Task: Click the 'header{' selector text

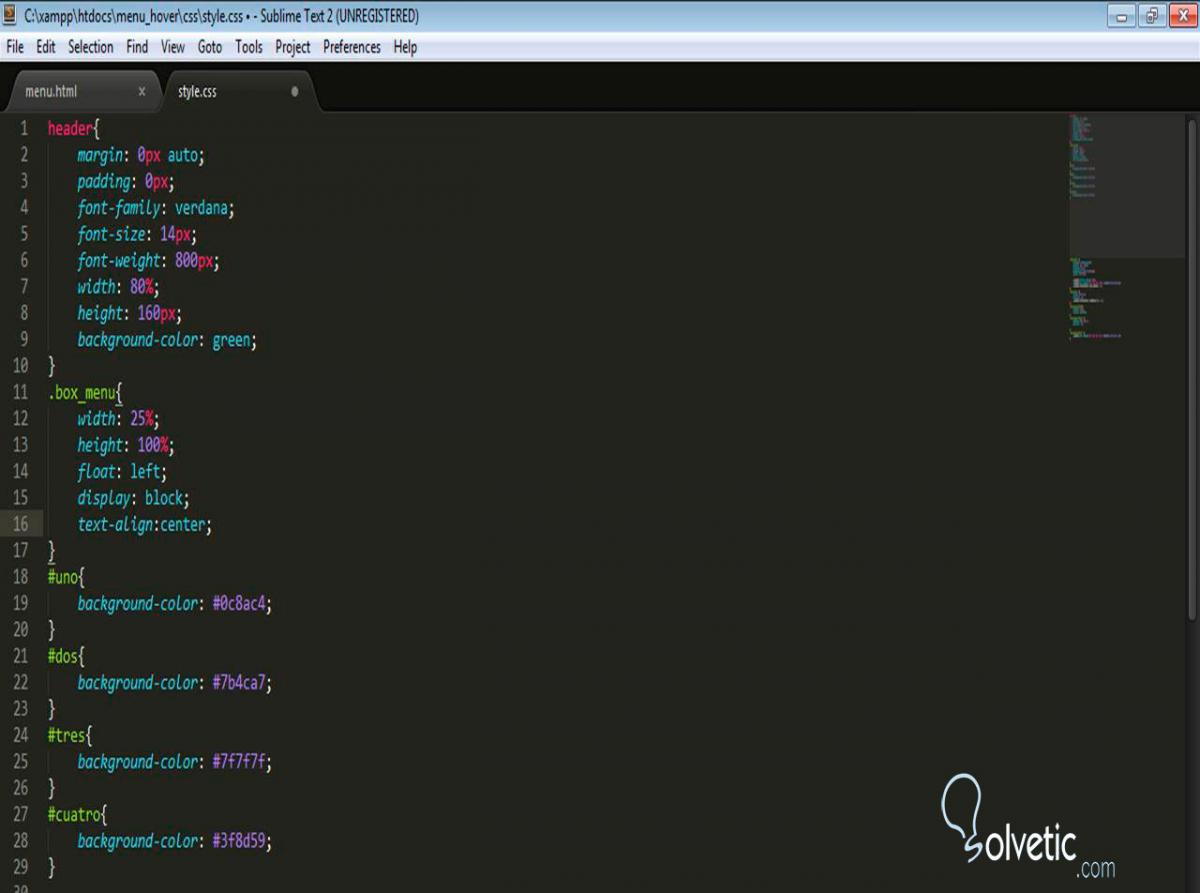Action: [74, 129]
